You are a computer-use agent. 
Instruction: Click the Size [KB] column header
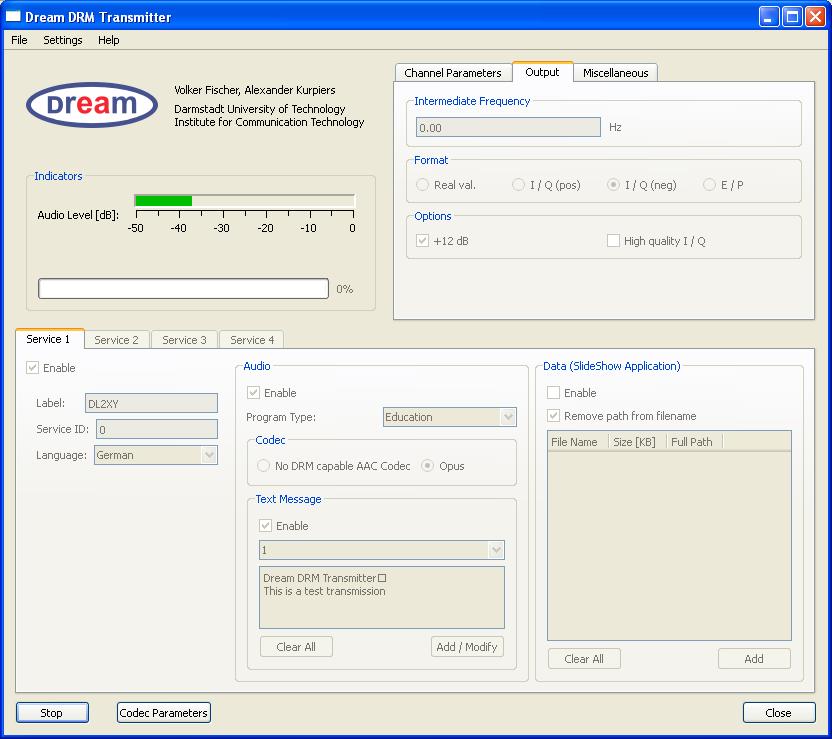pos(637,442)
